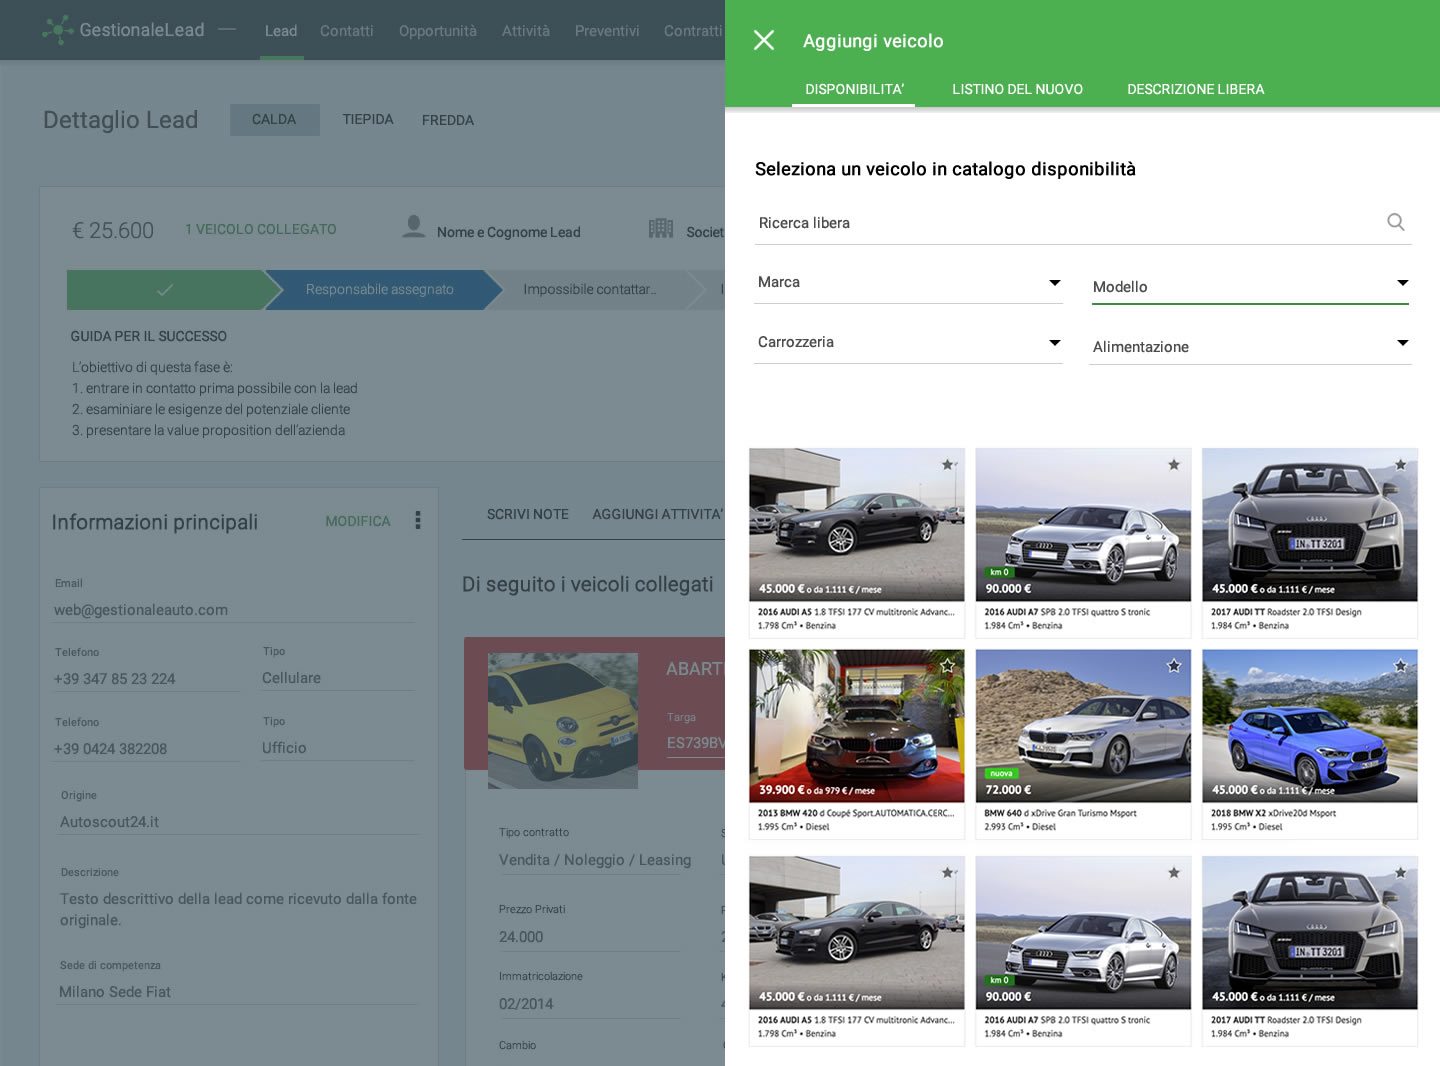Star the bottom-row Audi TT Roadster card
The width and height of the screenshot is (1440, 1066).
(x=1401, y=872)
